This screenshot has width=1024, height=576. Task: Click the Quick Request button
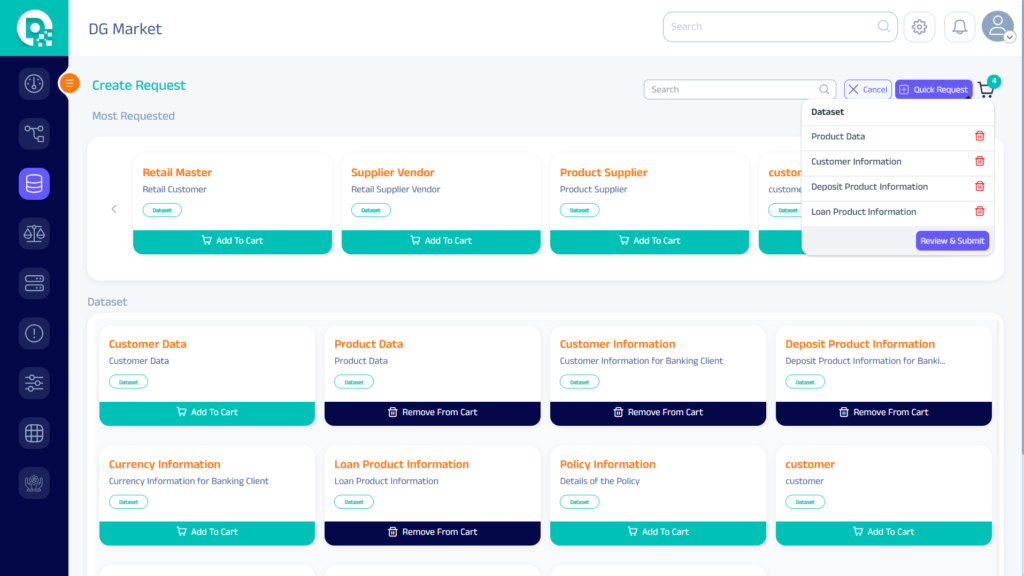point(933,89)
